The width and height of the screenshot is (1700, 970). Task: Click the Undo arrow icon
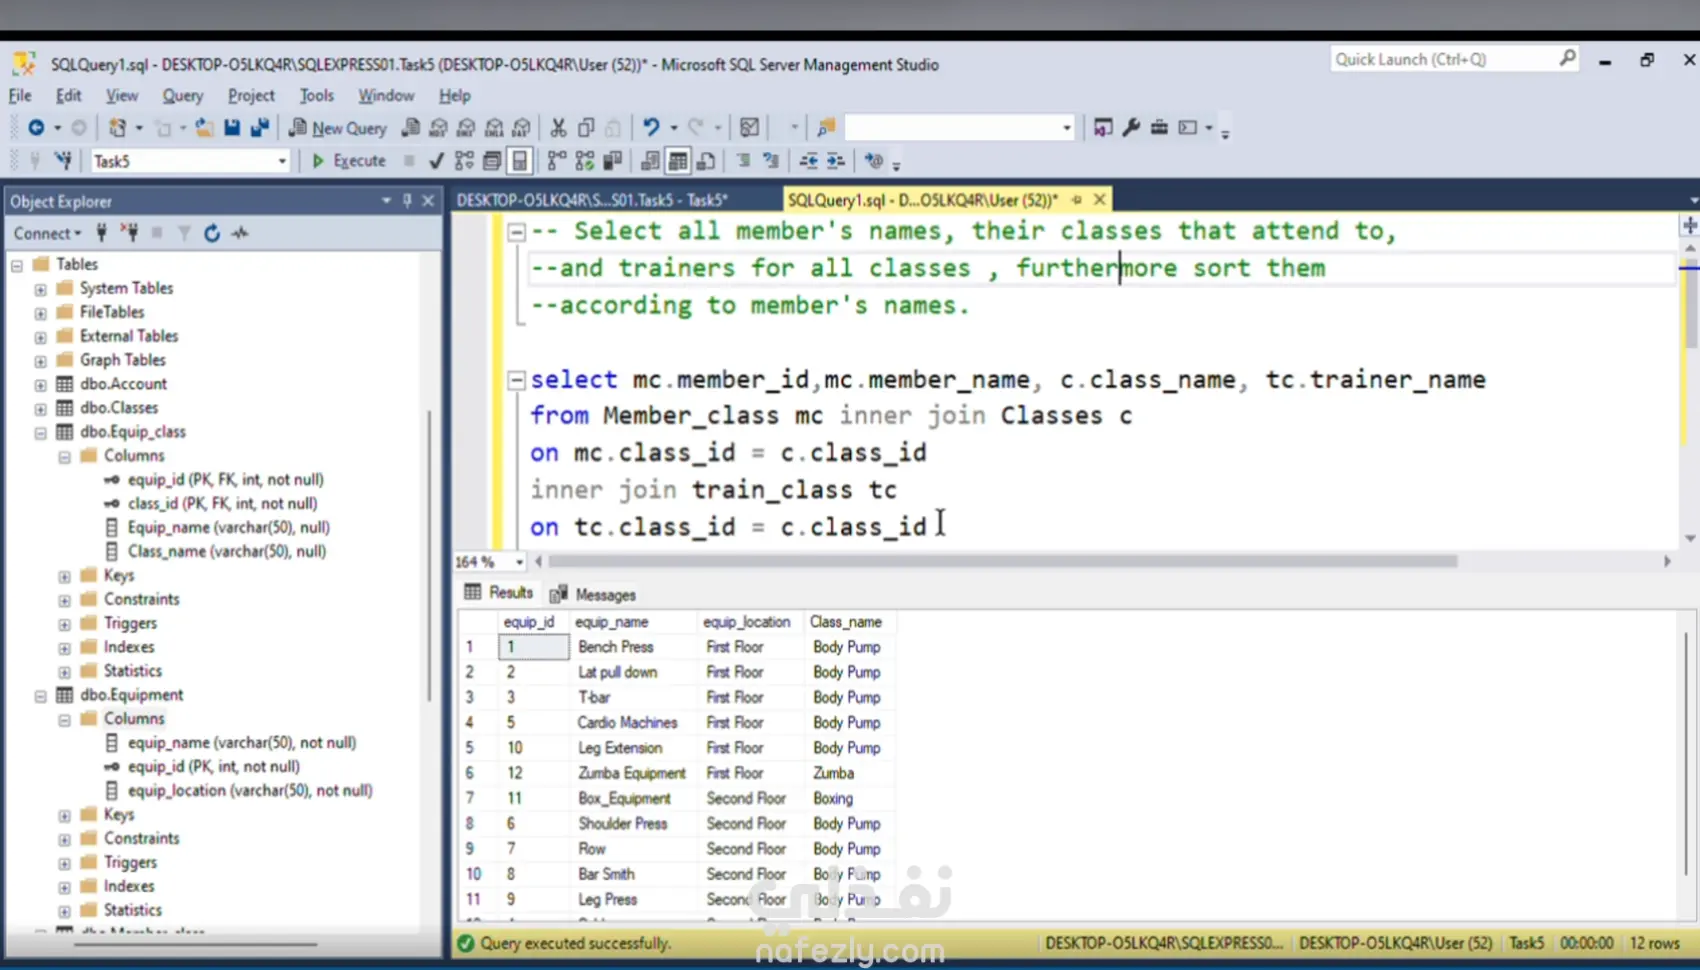click(651, 128)
